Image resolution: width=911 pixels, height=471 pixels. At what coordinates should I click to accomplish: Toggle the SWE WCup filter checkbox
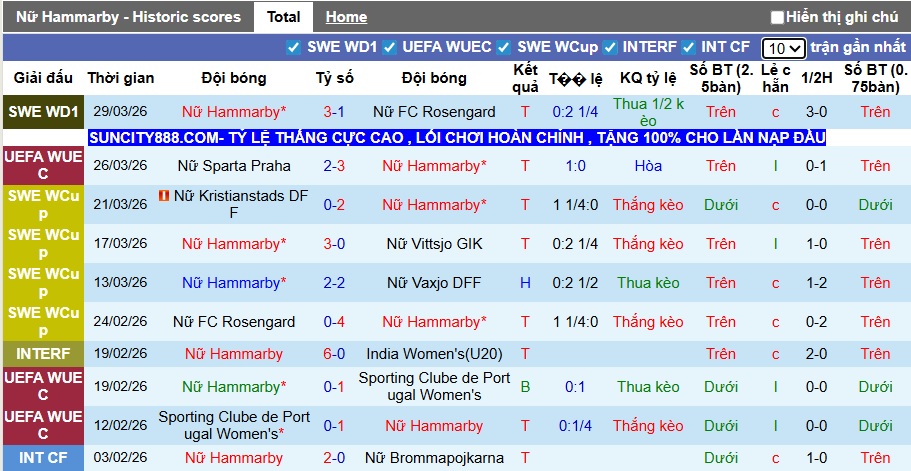coord(503,47)
